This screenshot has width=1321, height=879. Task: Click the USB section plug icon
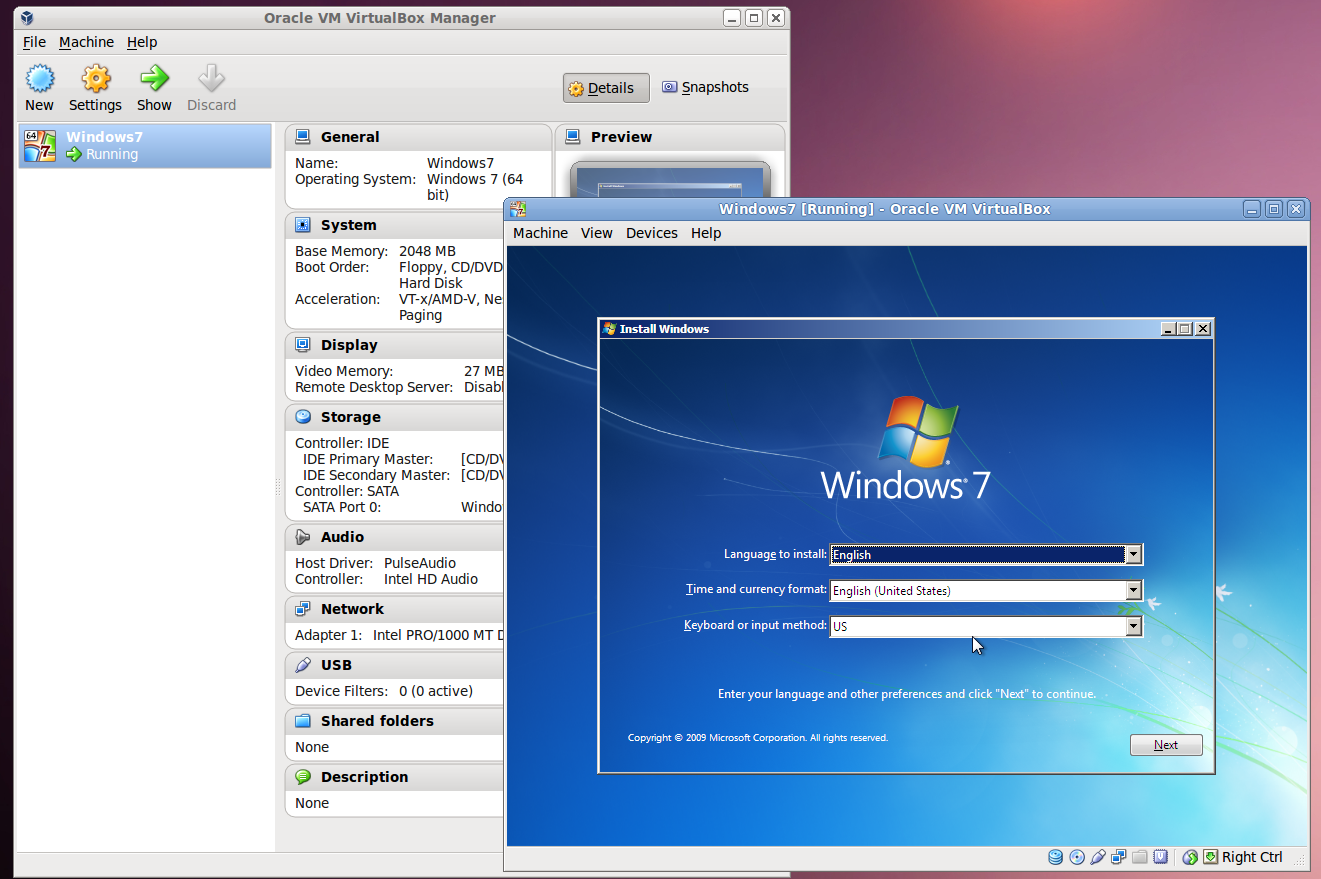(303, 665)
